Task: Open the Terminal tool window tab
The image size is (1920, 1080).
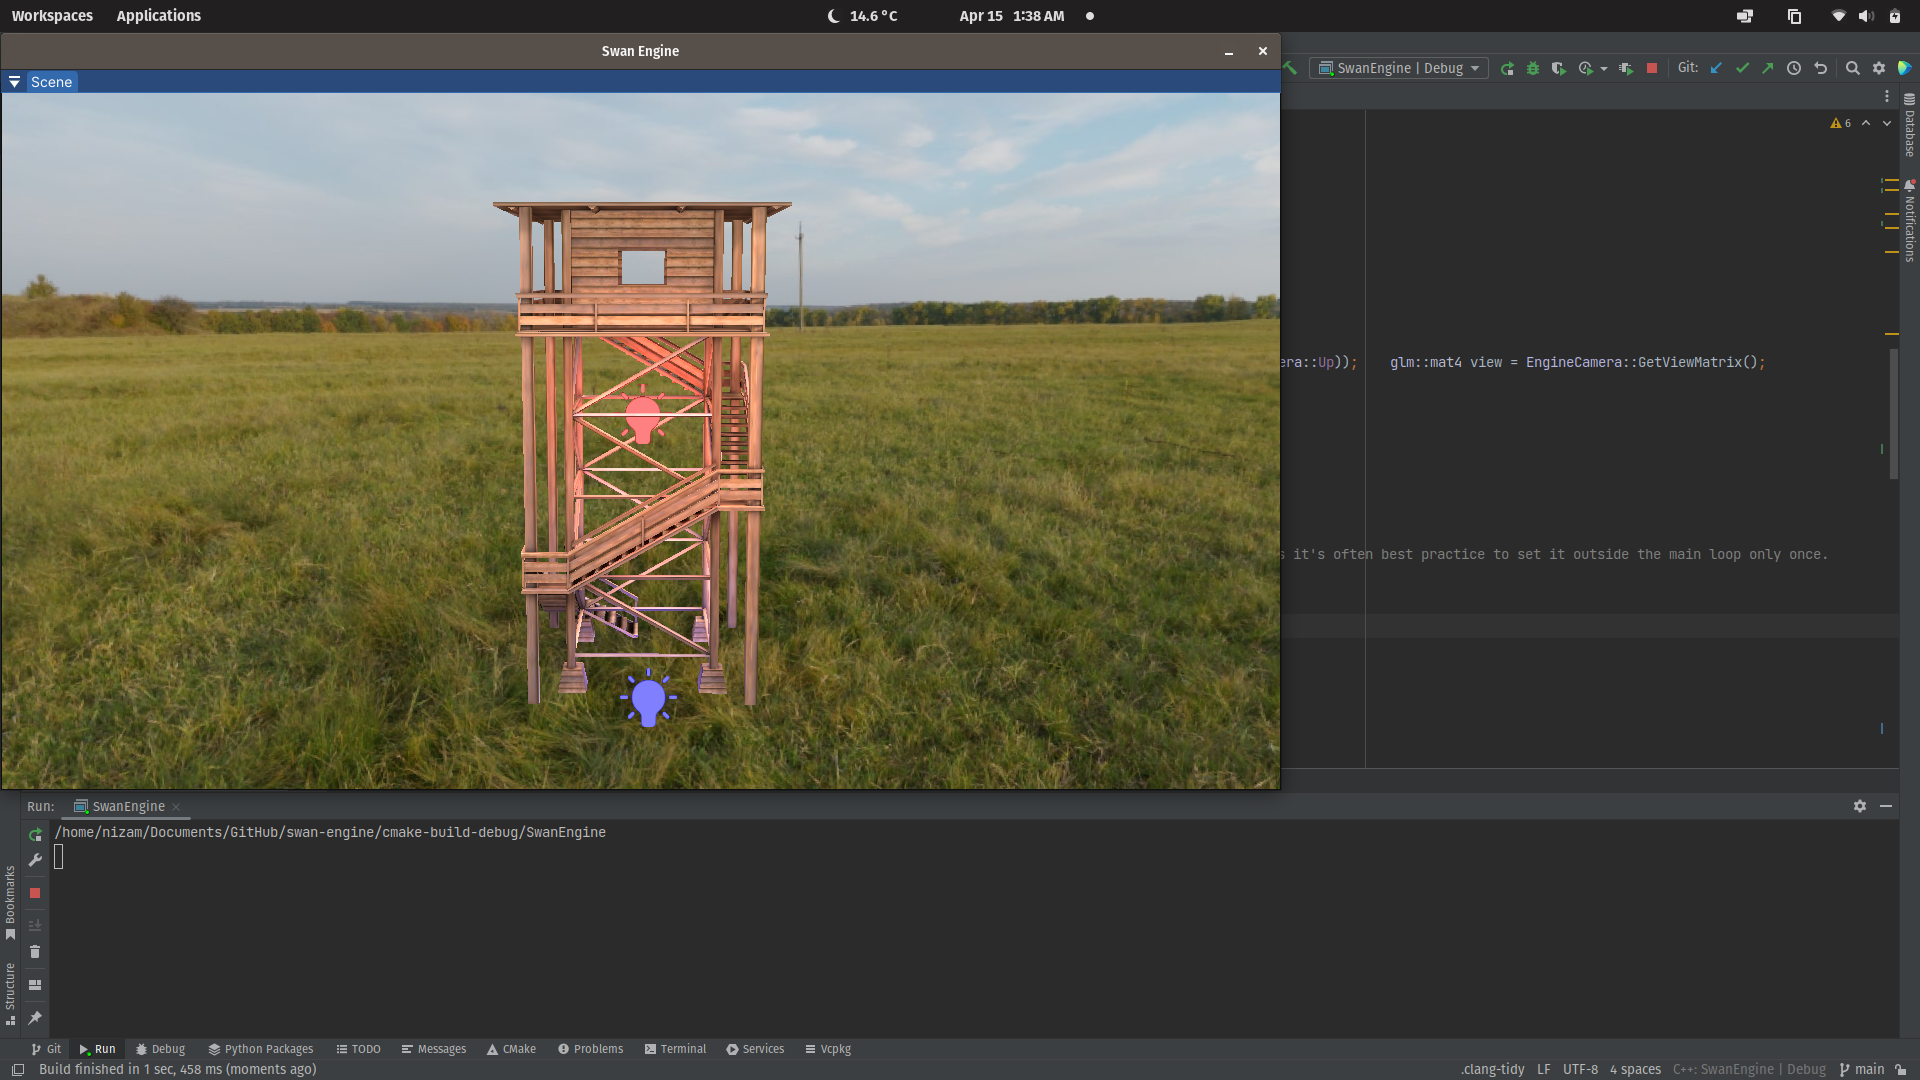Action: click(675, 1049)
